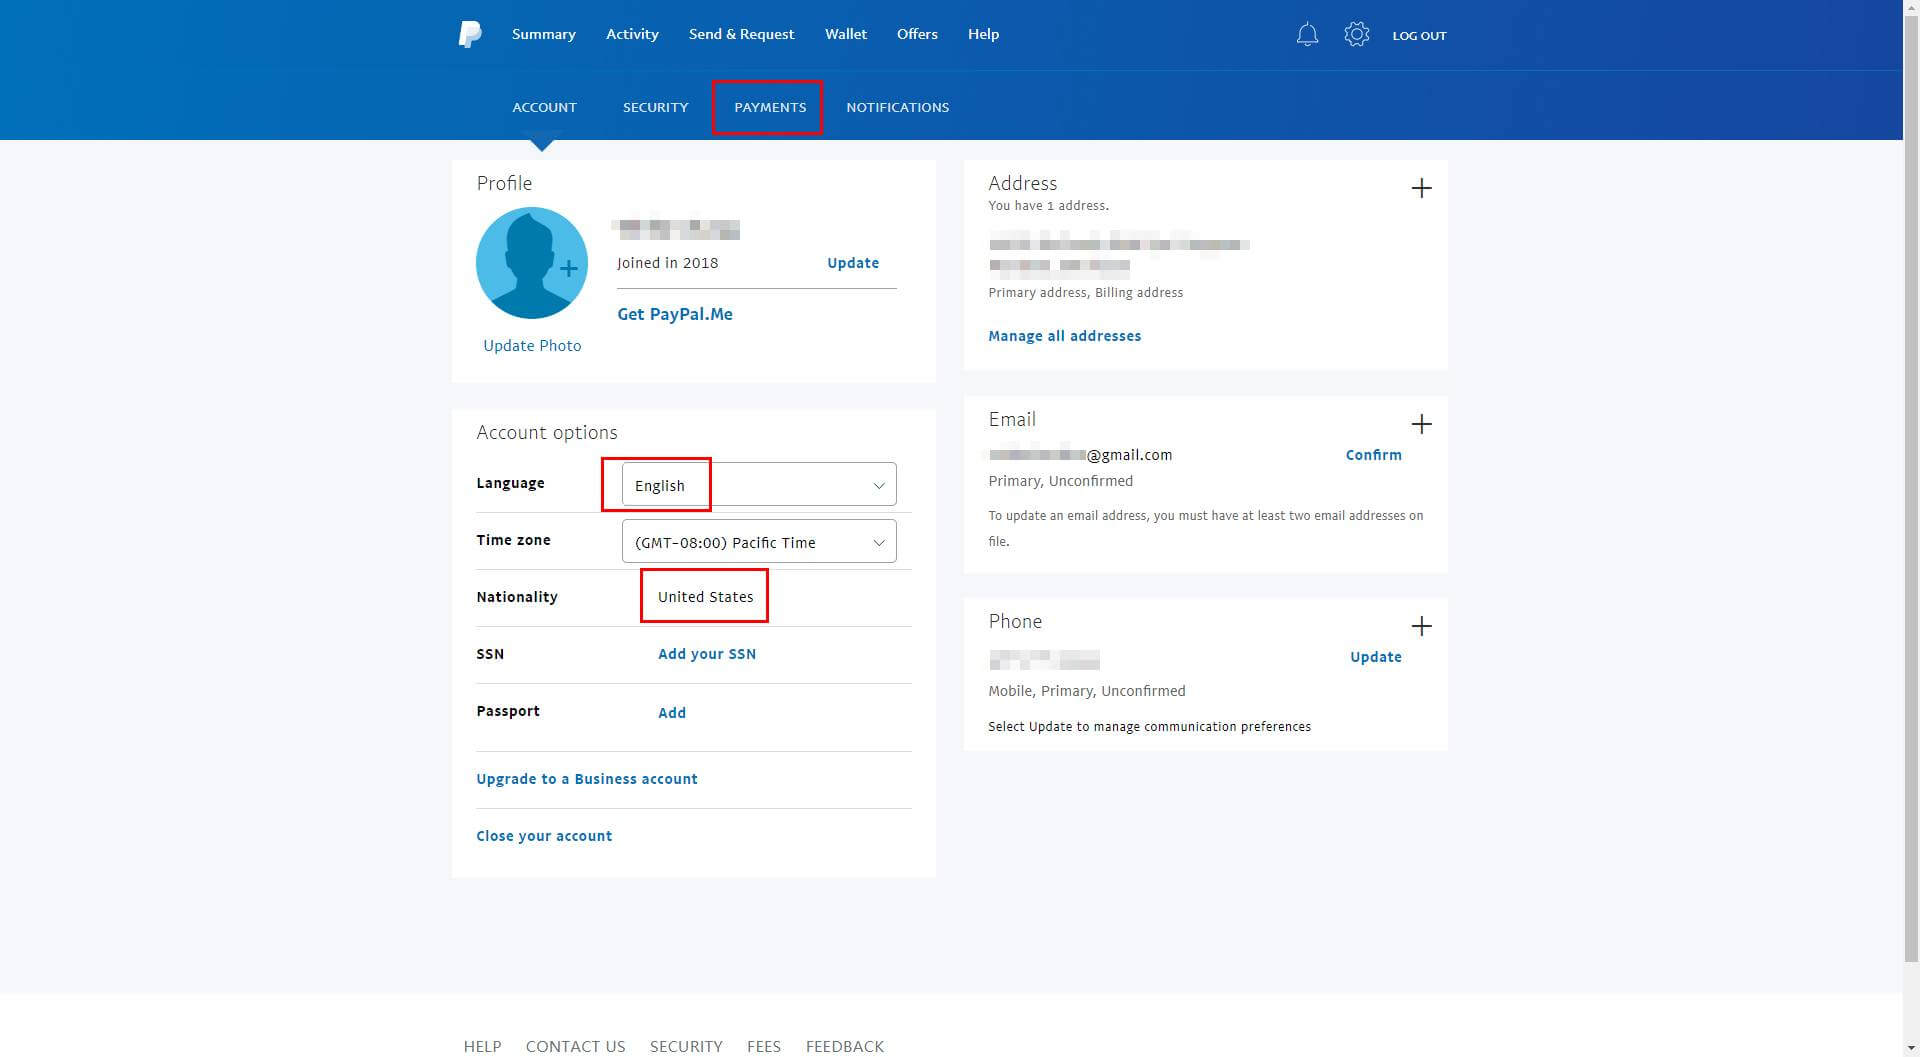Viewport: 1920px width, 1057px height.
Task: Click Confirm next to the email address
Action: pyautogui.click(x=1373, y=455)
